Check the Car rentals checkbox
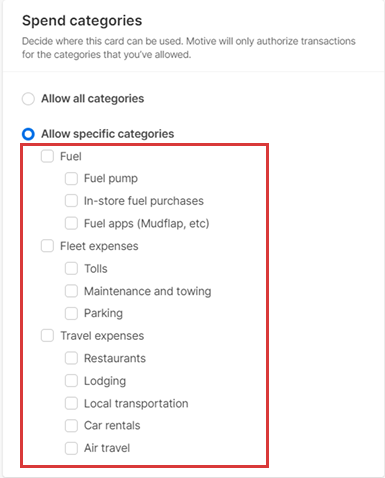385x478 pixels. pos(71,426)
